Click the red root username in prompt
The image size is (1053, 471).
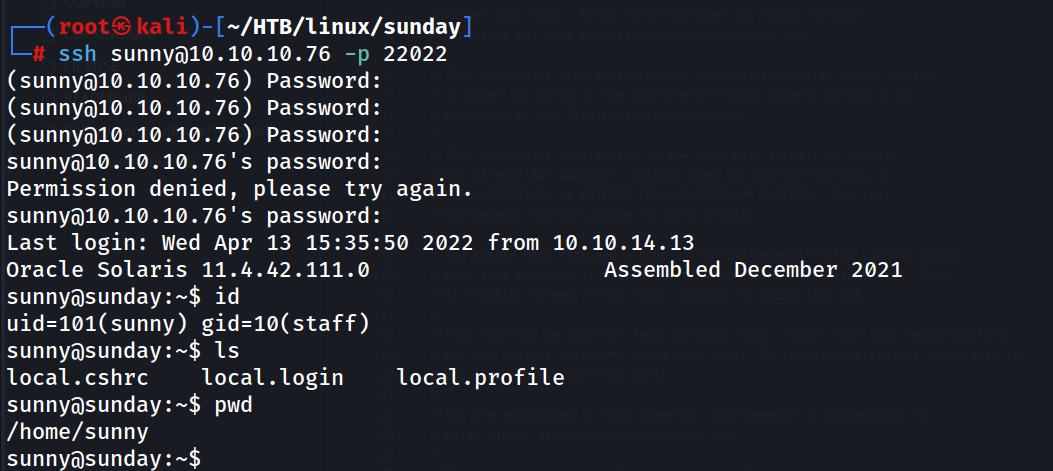tap(85, 28)
